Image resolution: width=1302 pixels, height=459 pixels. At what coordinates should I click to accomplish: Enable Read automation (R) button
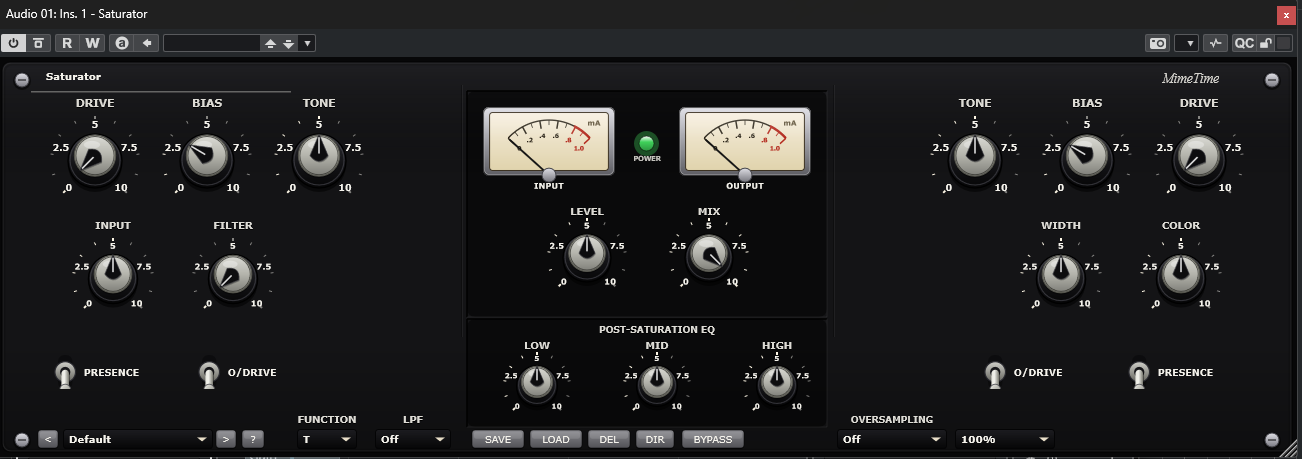click(67, 43)
